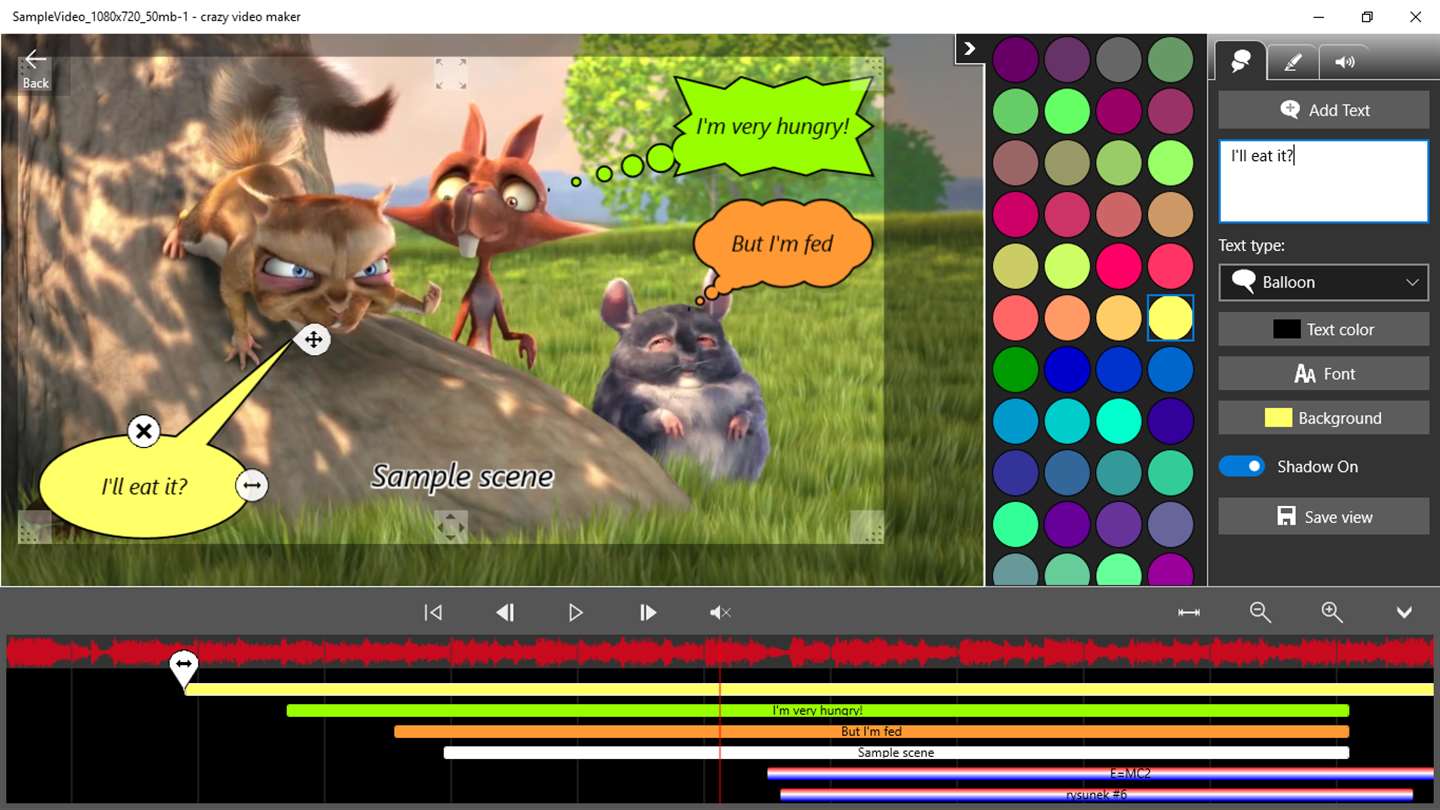The height and width of the screenshot is (810, 1440).
Task: Select the yellow timeline track
Action: (810, 690)
